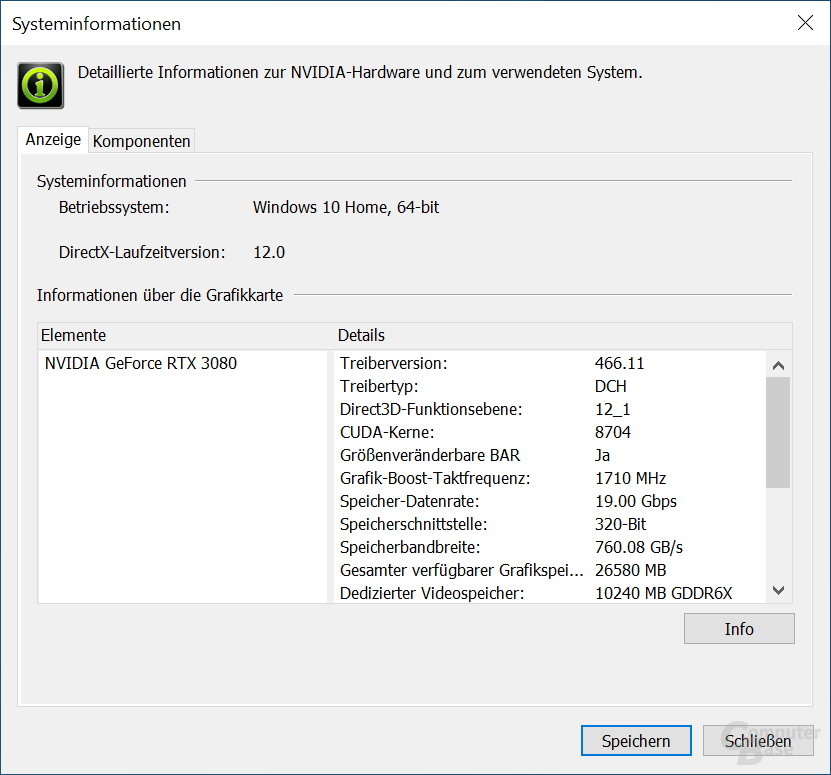
Task: Select NVIDIA GeForce RTX 3080 entry
Action: [x=141, y=363]
